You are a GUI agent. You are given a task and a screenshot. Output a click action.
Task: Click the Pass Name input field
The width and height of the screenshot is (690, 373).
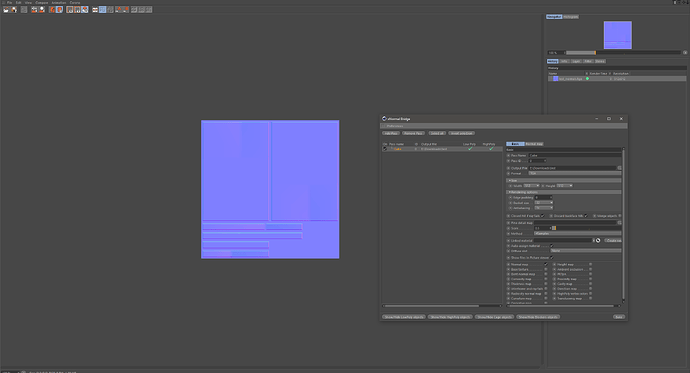pyautogui.click(x=575, y=155)
